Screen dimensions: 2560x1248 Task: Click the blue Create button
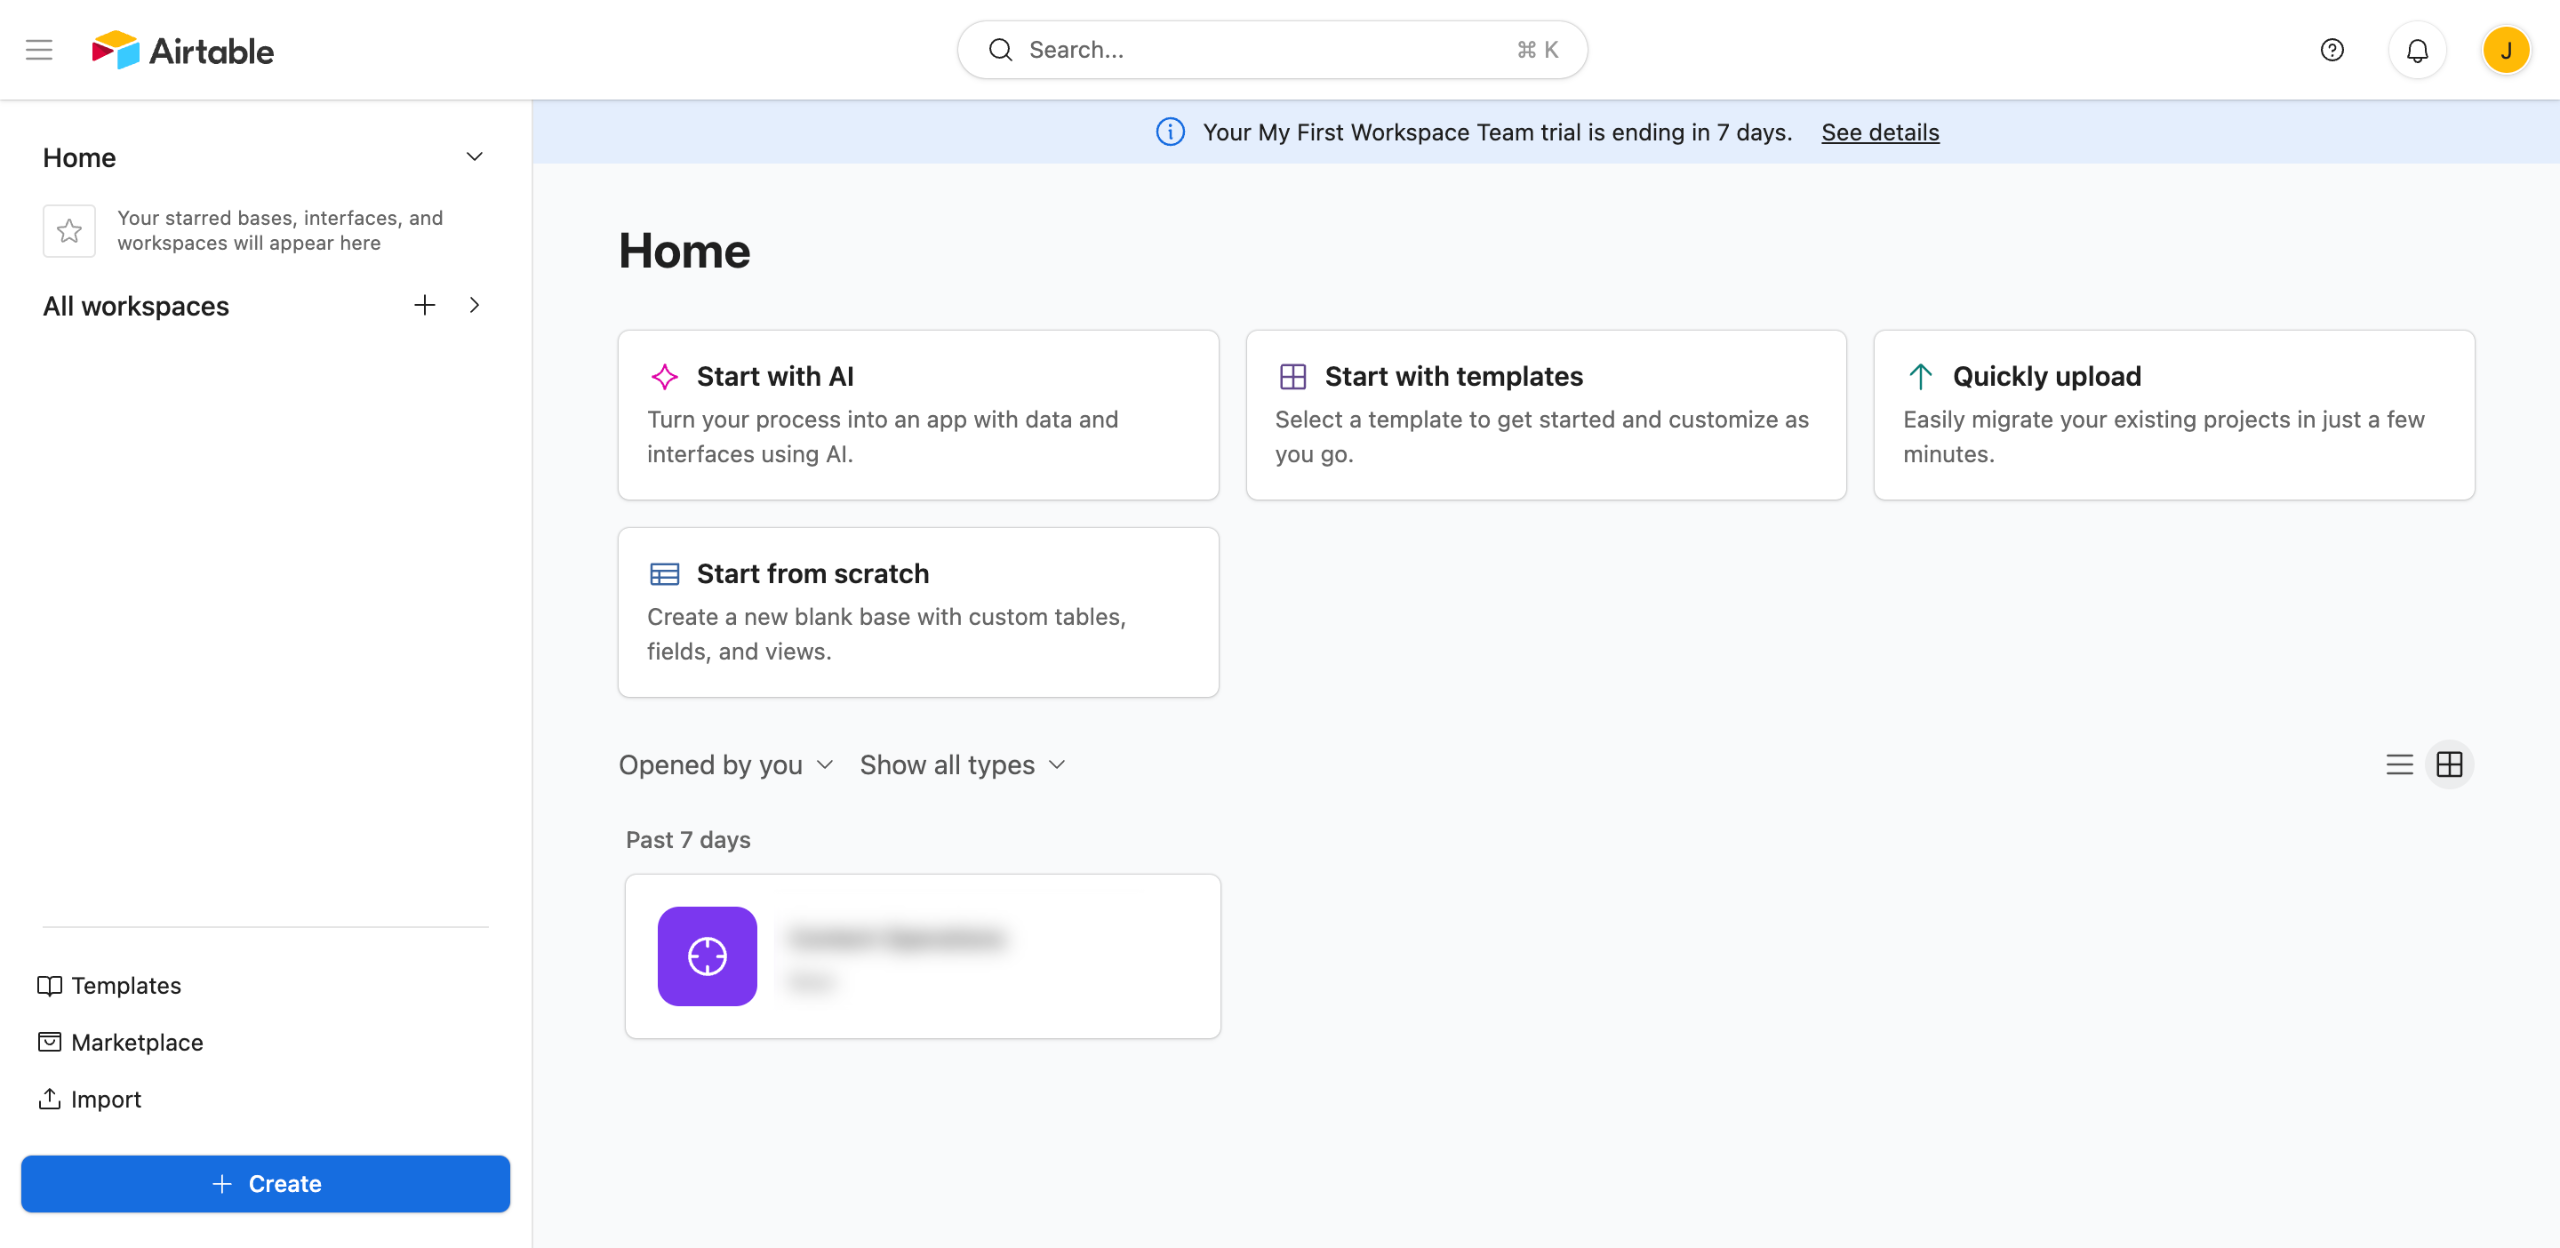click(x=266, y=1184)
